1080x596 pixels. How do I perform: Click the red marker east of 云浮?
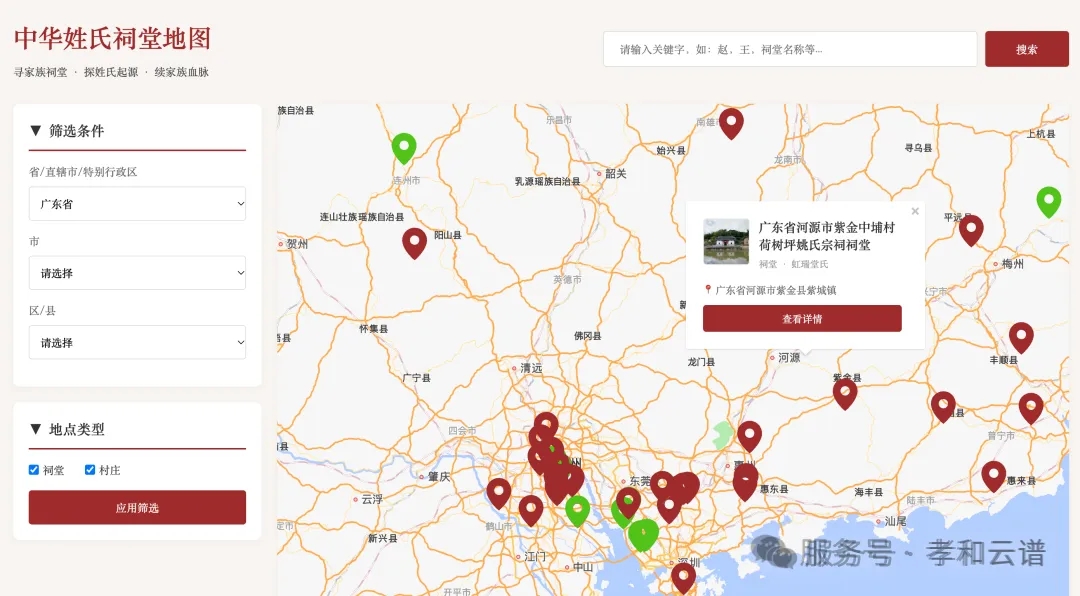pyautogui.click(x=499, y=493)
